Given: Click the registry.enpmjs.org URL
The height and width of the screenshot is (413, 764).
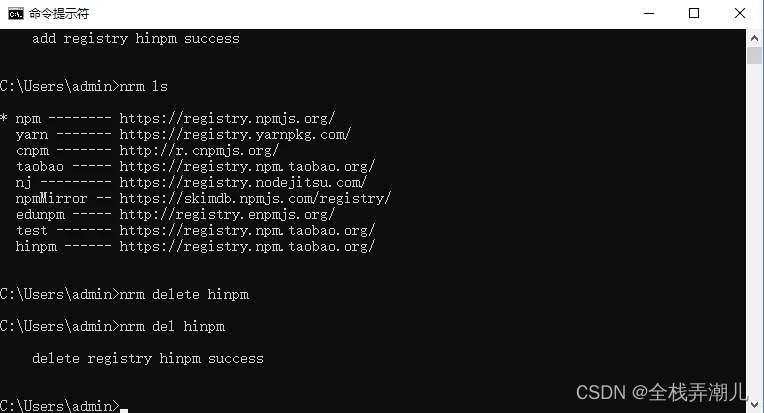Looking at the screenshot, I should pos(227,214).
